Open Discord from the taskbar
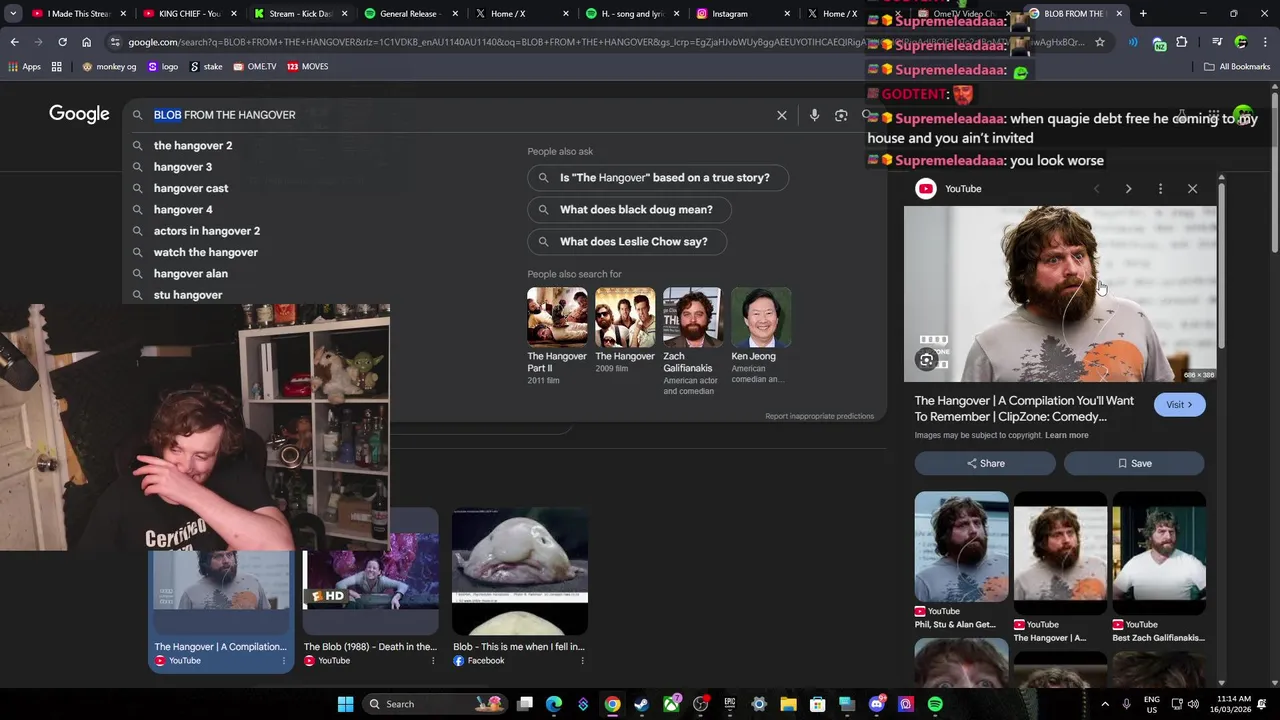This screenshot has height=720, width=1280. pyautogui.click(x=877, y=704)
